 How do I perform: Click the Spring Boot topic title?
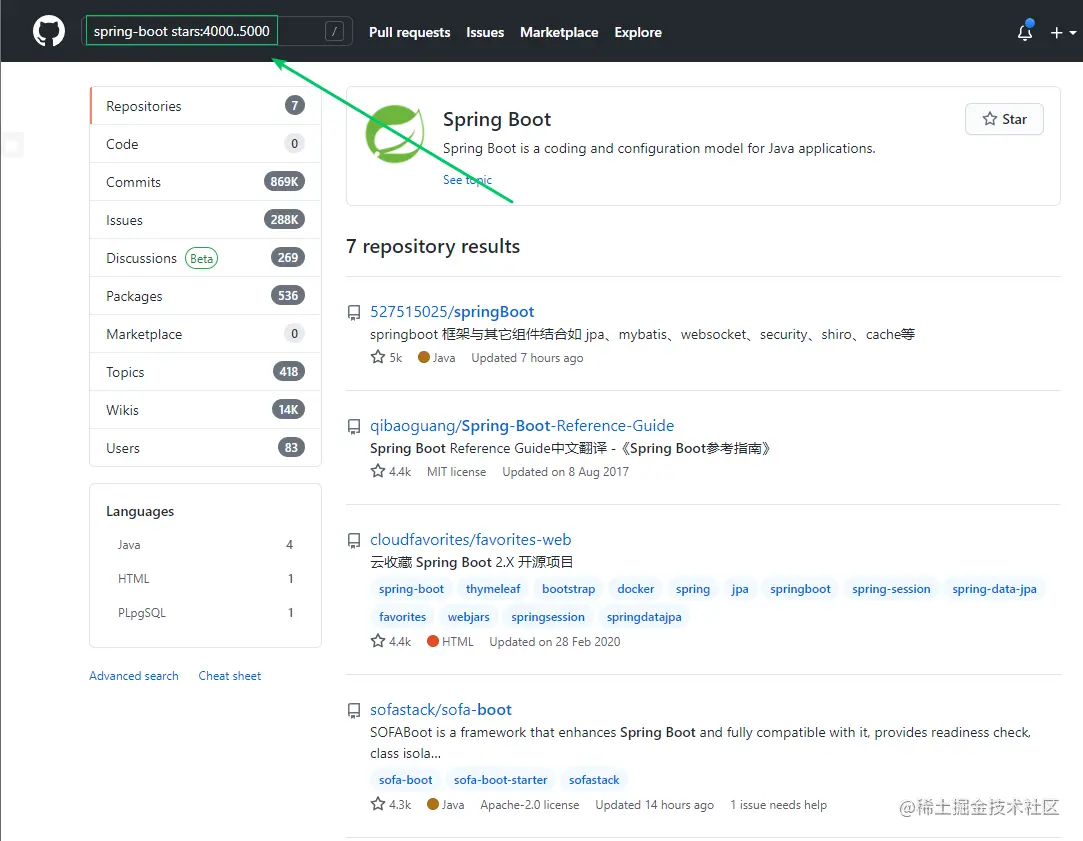[x=497, y=119]
